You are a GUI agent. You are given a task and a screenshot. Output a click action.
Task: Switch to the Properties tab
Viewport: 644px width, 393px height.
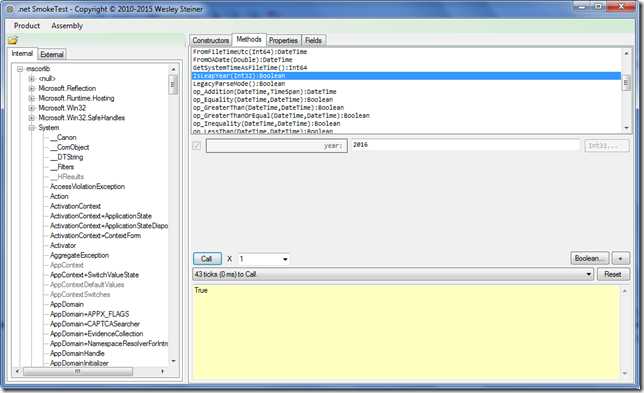283,40
